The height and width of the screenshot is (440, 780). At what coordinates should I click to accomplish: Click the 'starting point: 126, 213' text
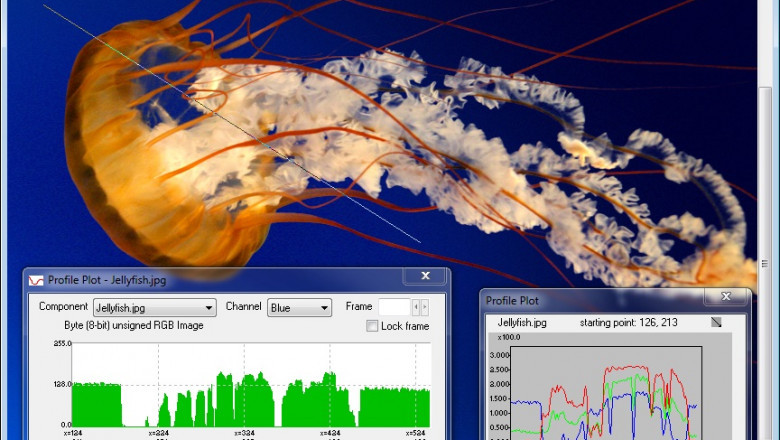point(628,323)
